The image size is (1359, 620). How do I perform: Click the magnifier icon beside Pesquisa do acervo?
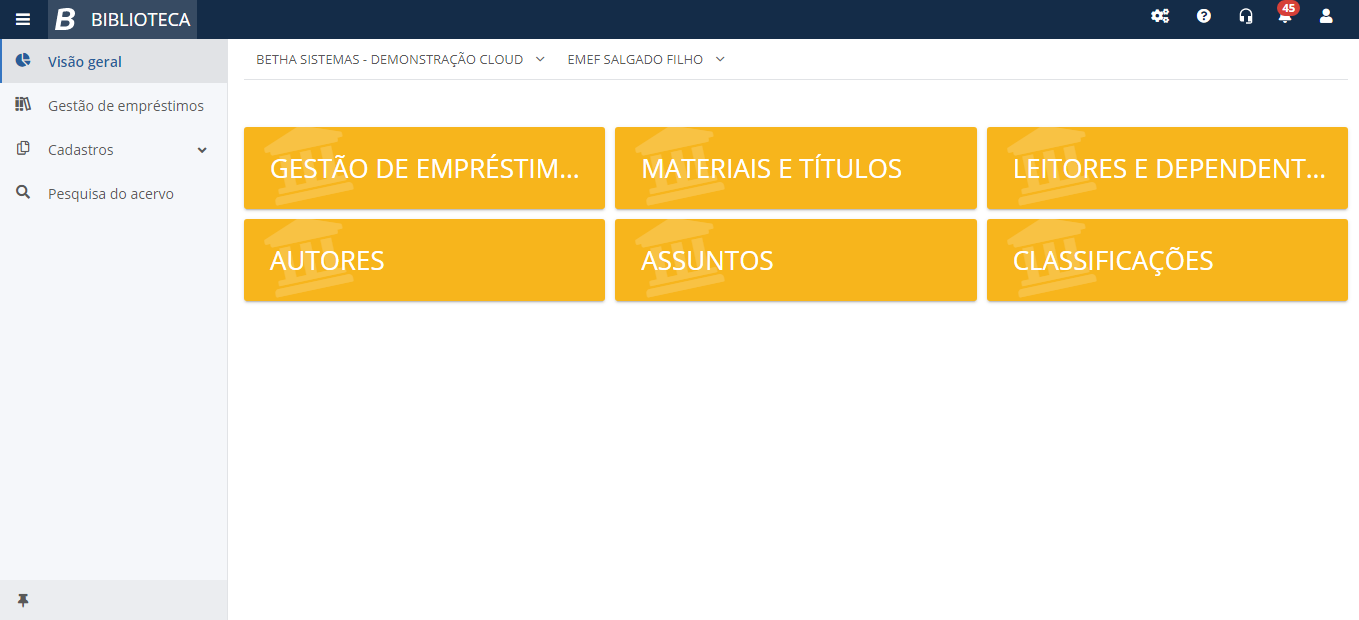23,193
